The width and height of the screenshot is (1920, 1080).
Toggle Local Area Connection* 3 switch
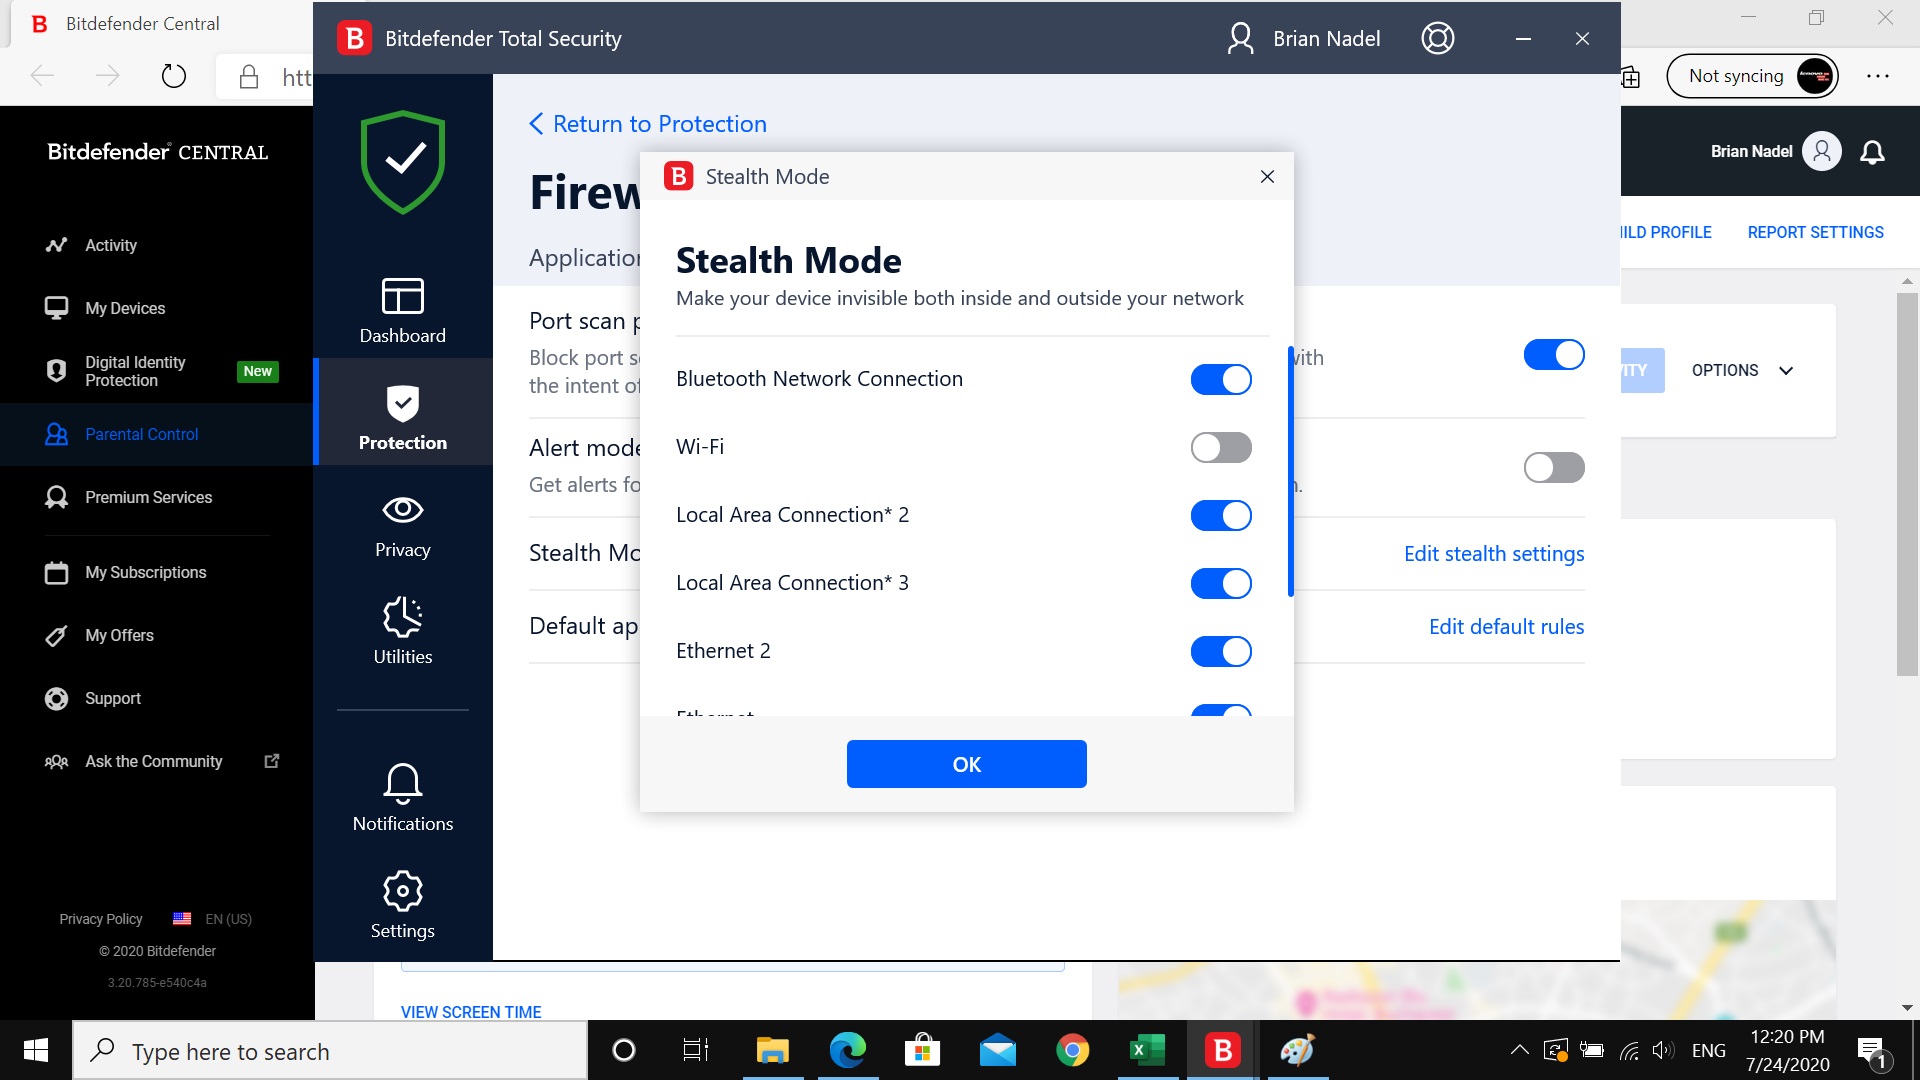pyautogui.click(x=1221, y=583)
